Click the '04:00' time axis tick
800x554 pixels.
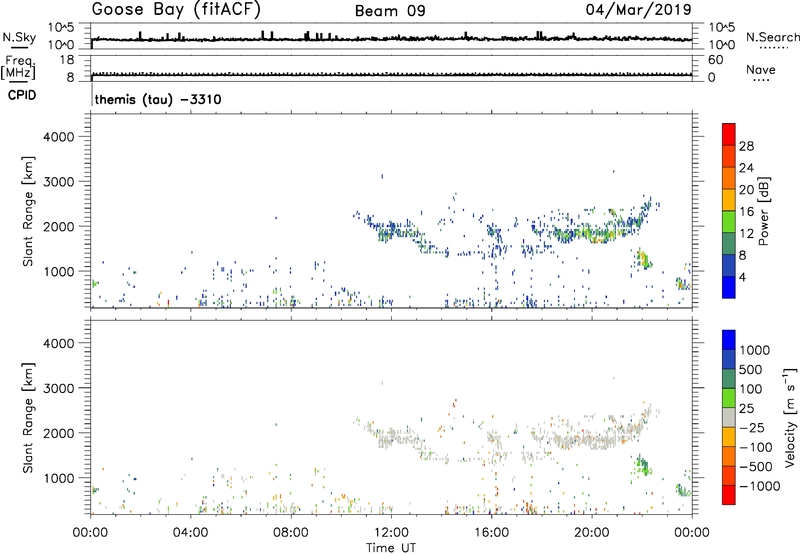[190, 533]
